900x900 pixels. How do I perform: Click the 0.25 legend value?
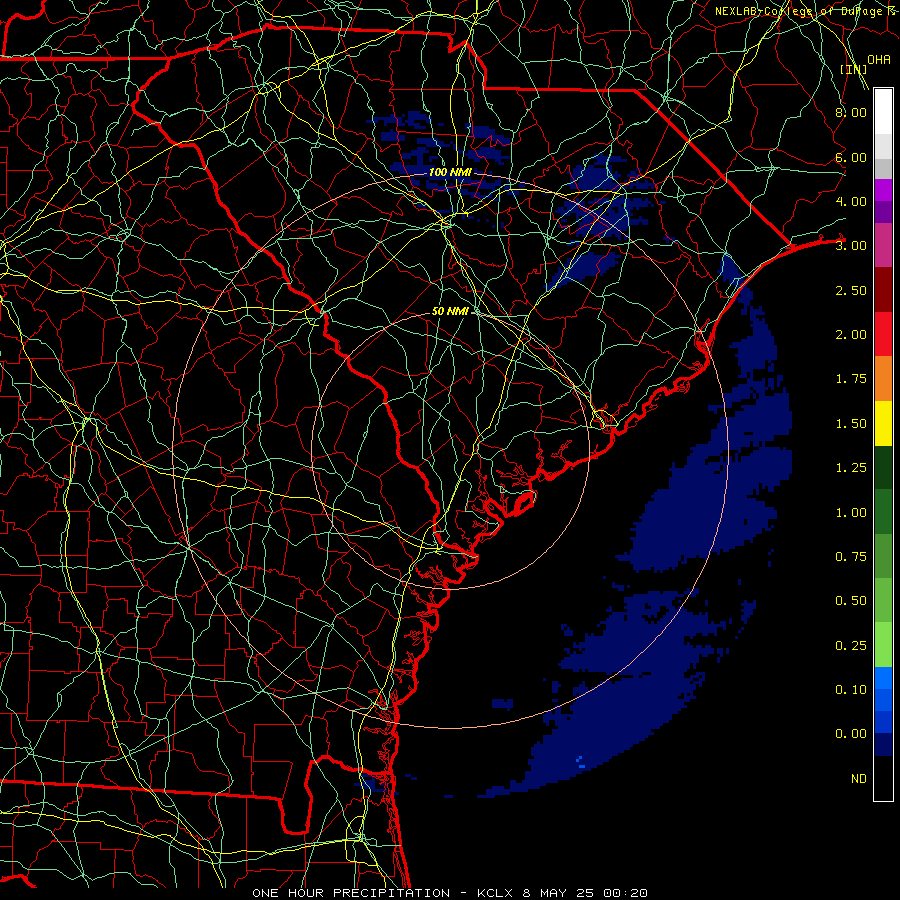[x=851, y=646]
